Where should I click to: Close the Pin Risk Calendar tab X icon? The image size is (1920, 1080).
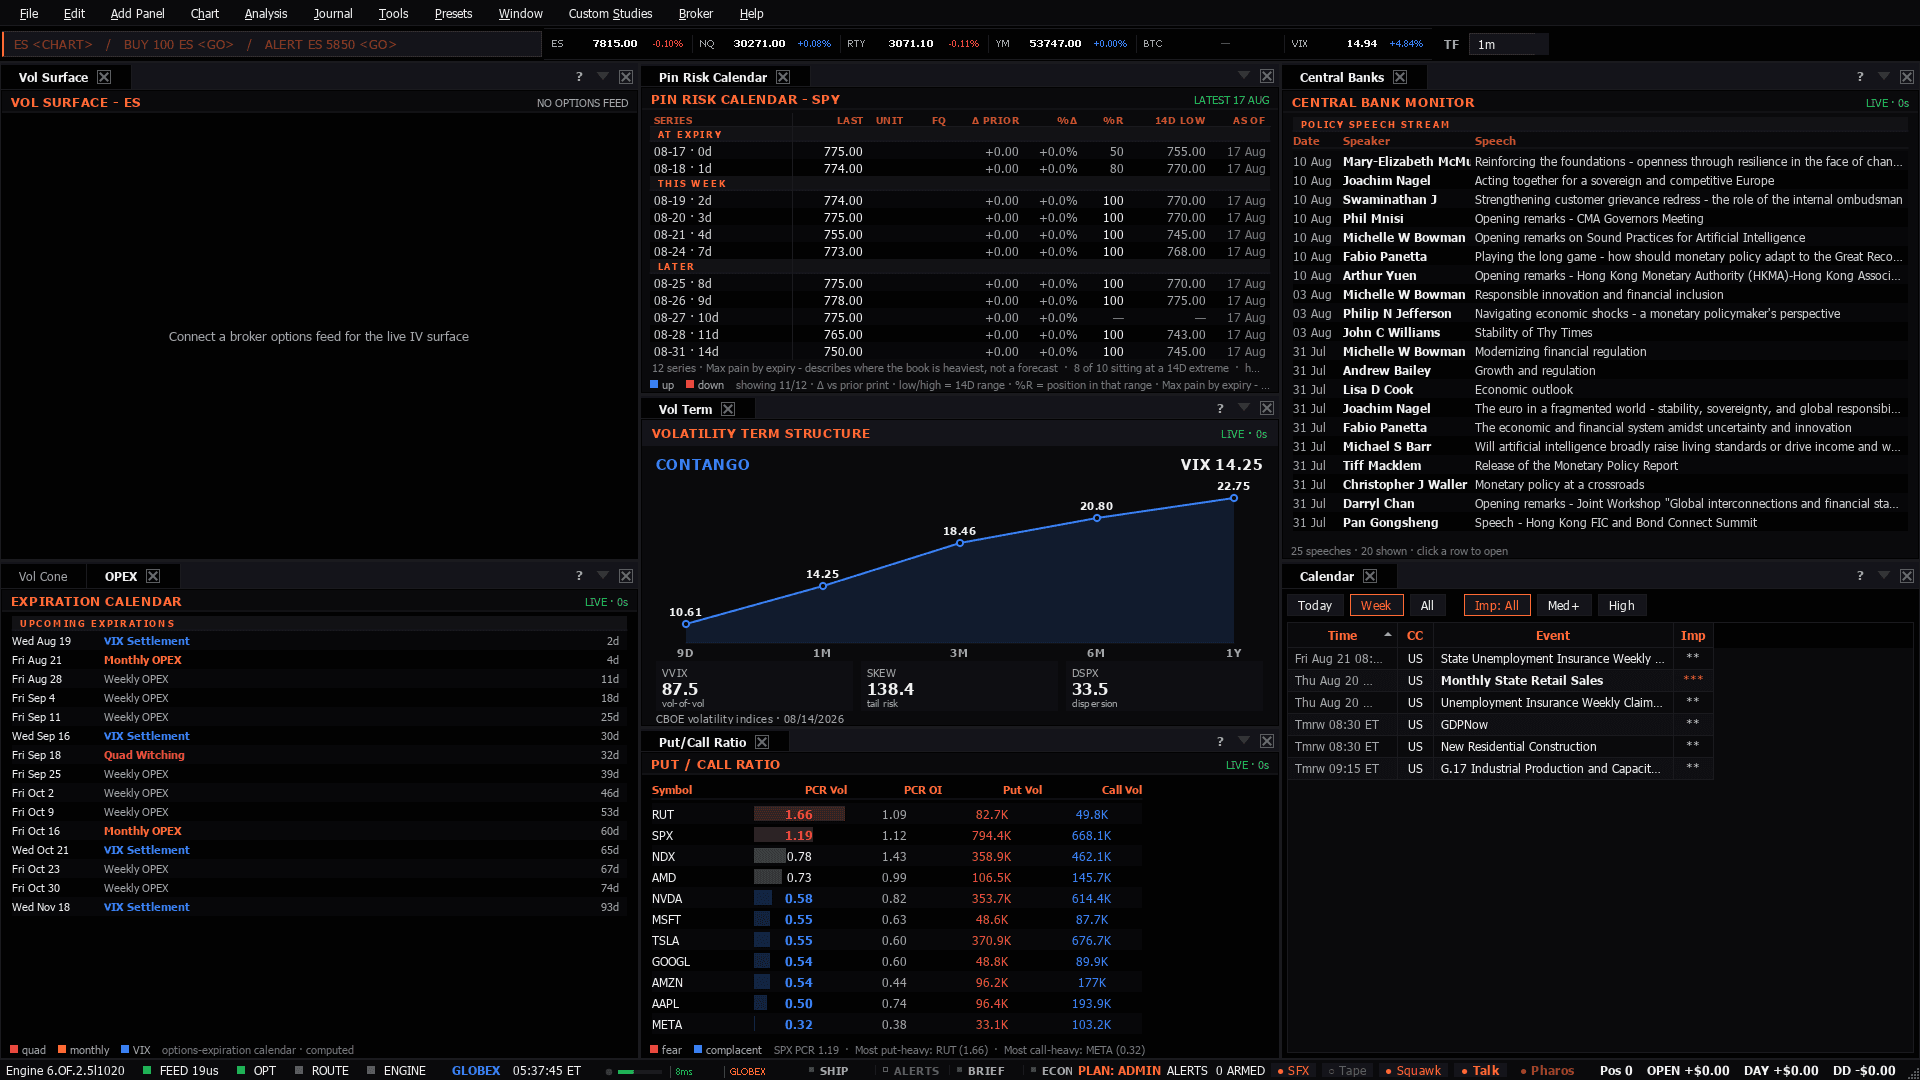[x=783, y=77]
